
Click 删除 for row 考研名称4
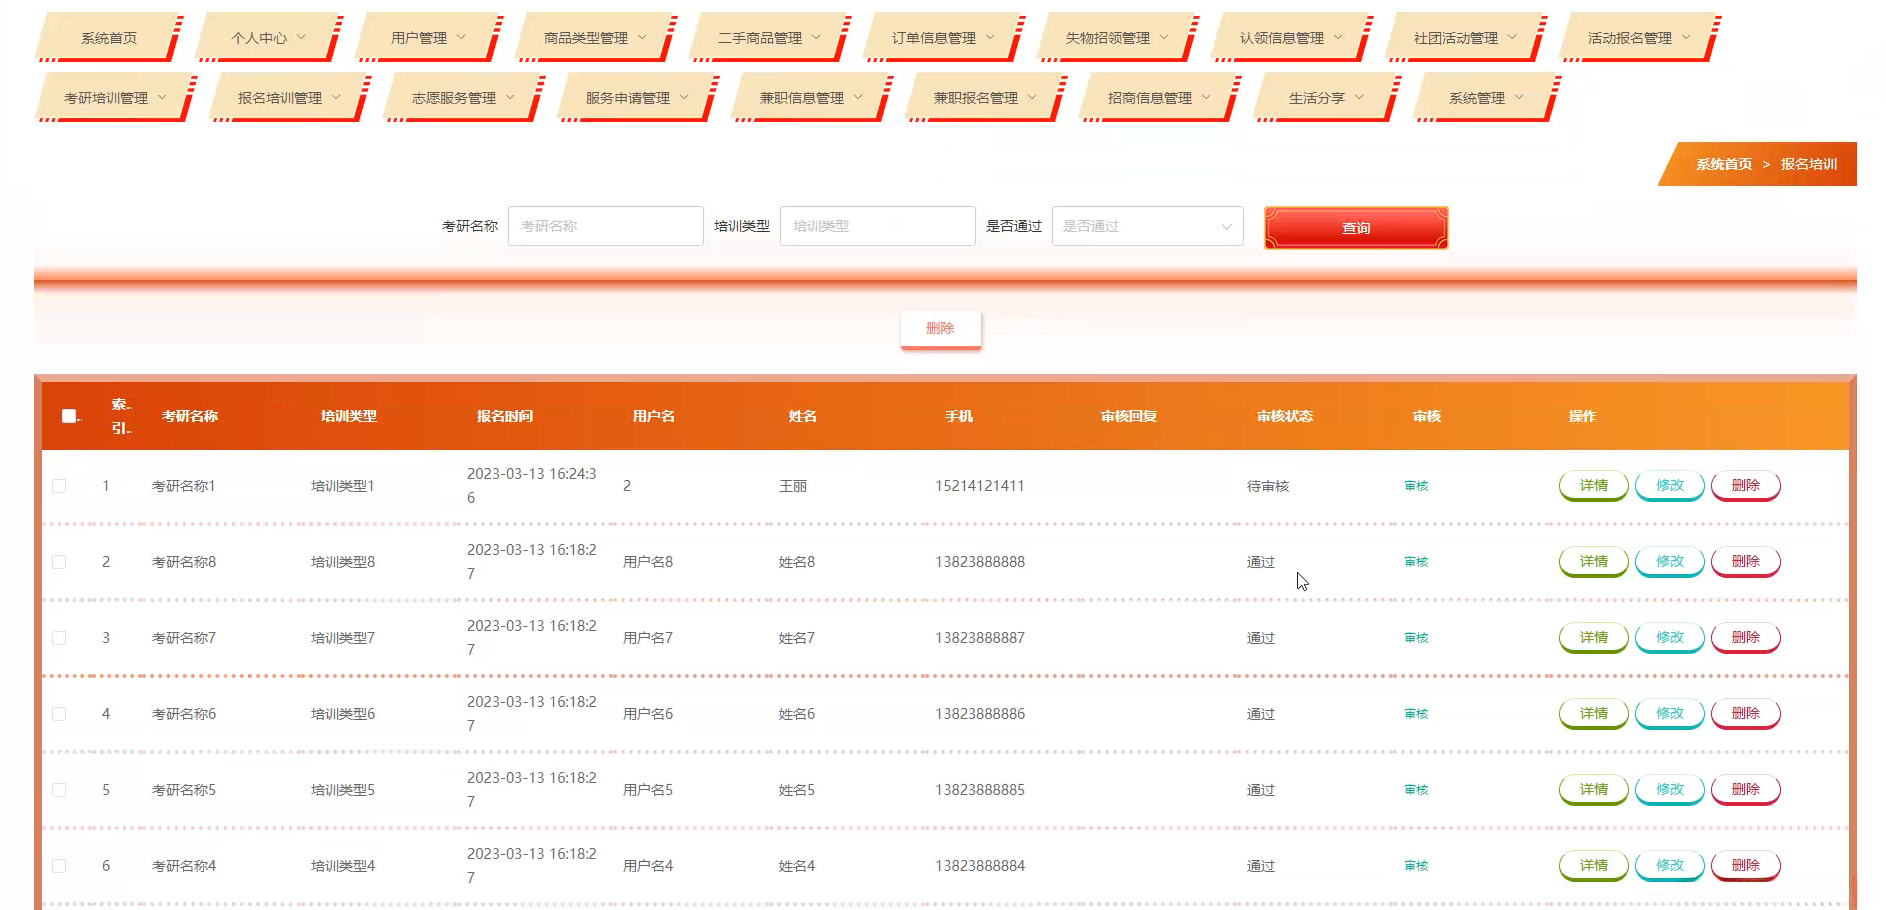tap(1746, 866)
